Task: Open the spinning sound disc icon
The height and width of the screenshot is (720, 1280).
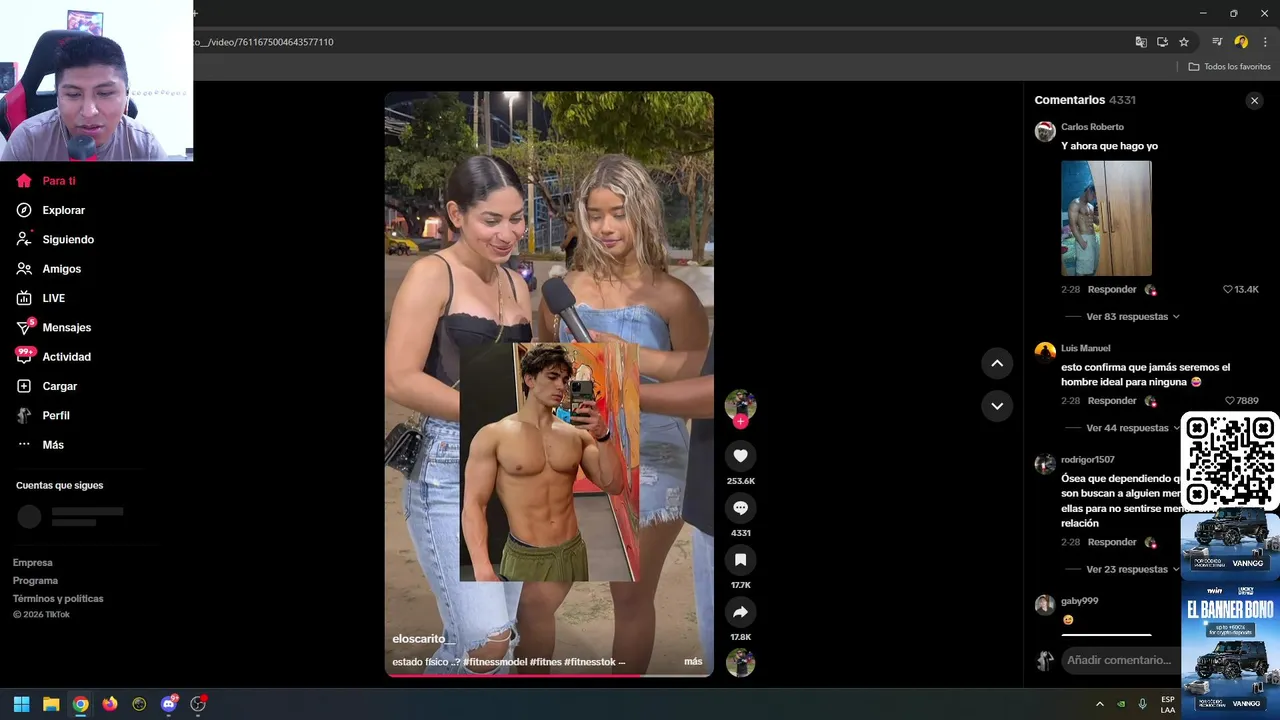Action: 740,663
